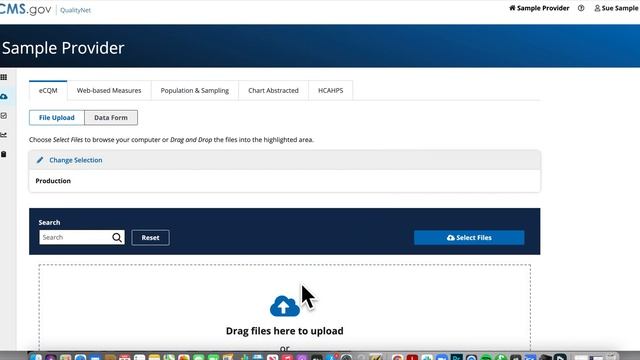
Task: Click the Sample Provider page heading
Action: 63,48
